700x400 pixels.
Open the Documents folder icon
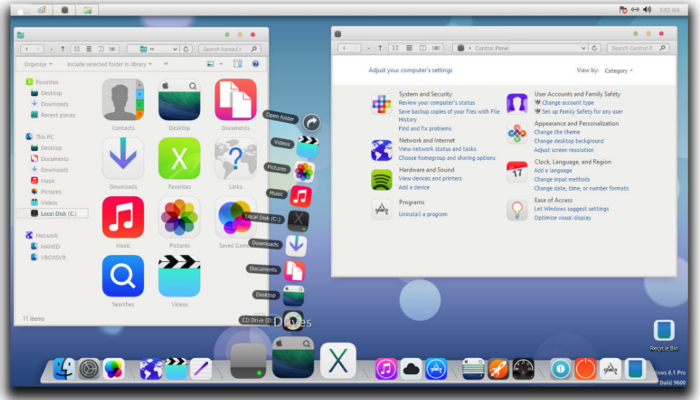point(235,100)
